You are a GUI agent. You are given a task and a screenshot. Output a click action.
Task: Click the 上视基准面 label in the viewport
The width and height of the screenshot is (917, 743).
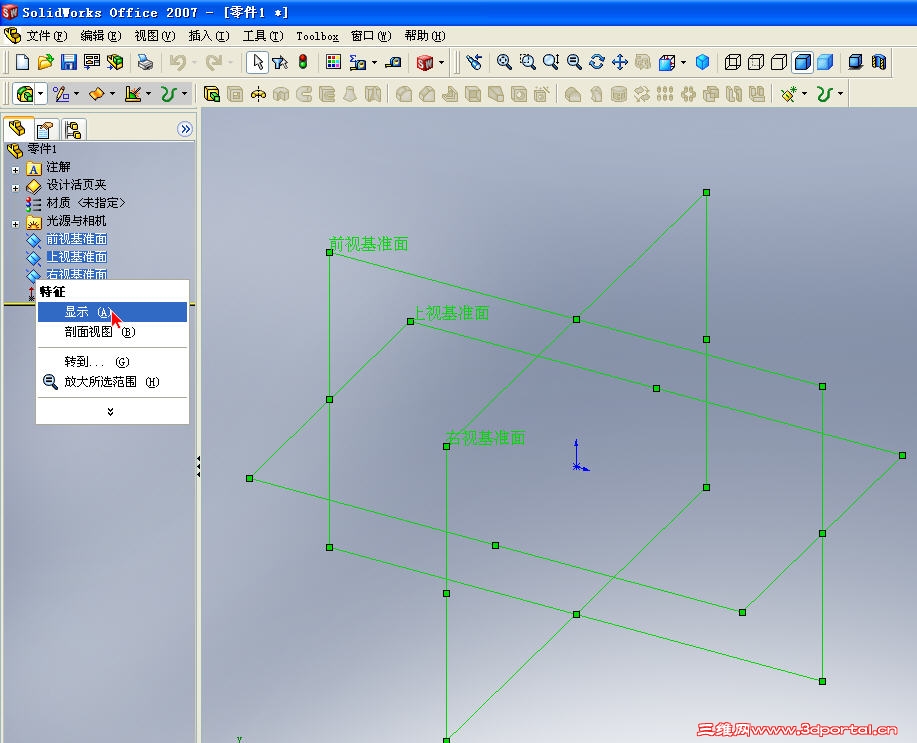(x=451, y=313)
